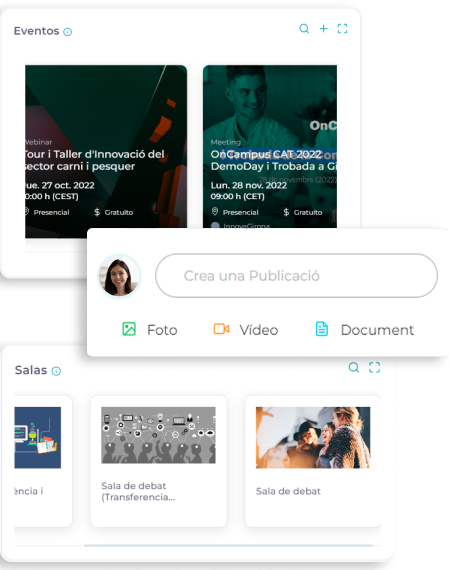
Task: Click the 'Sala de debat' title of last card
Action: tap(288, 491)
